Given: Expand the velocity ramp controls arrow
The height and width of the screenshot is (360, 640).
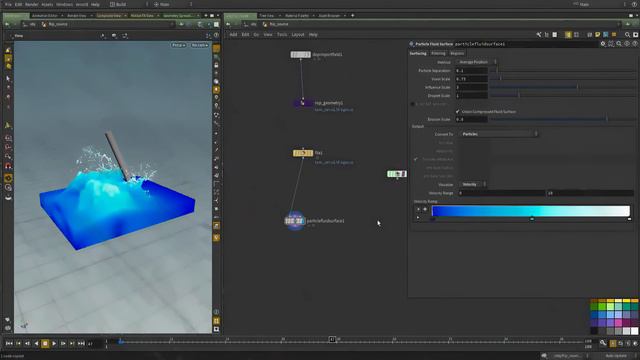Looking at the screenshot, I should pos(418,218).
